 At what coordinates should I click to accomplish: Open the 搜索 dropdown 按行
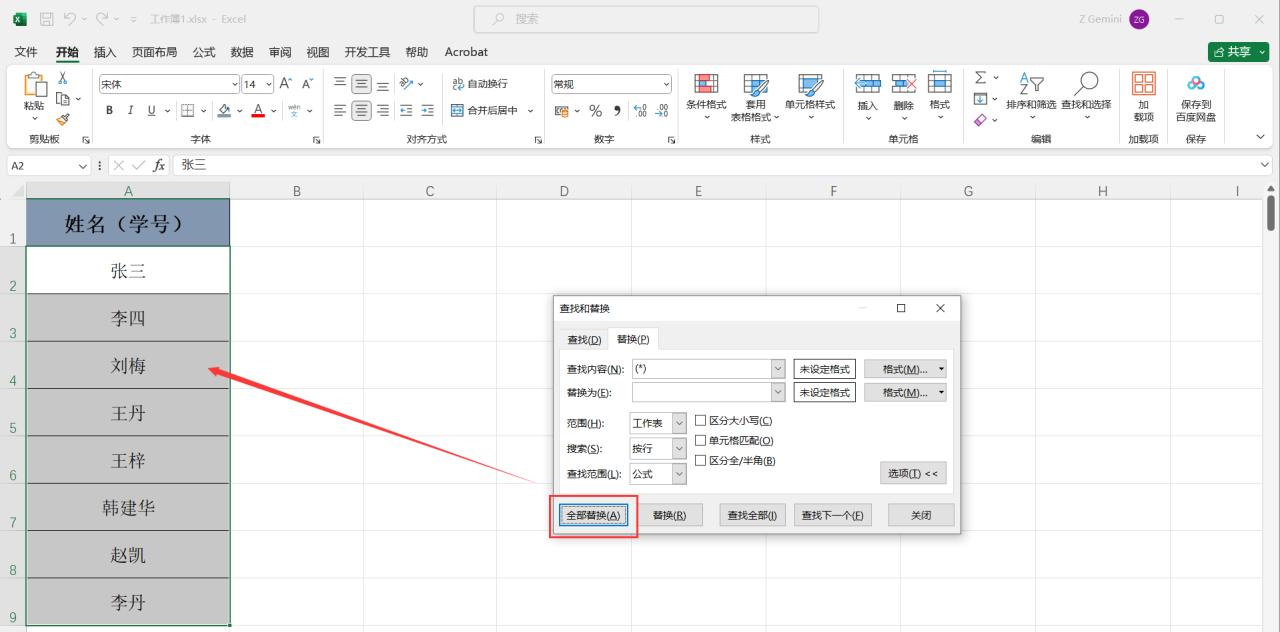[x=679, y=449]
